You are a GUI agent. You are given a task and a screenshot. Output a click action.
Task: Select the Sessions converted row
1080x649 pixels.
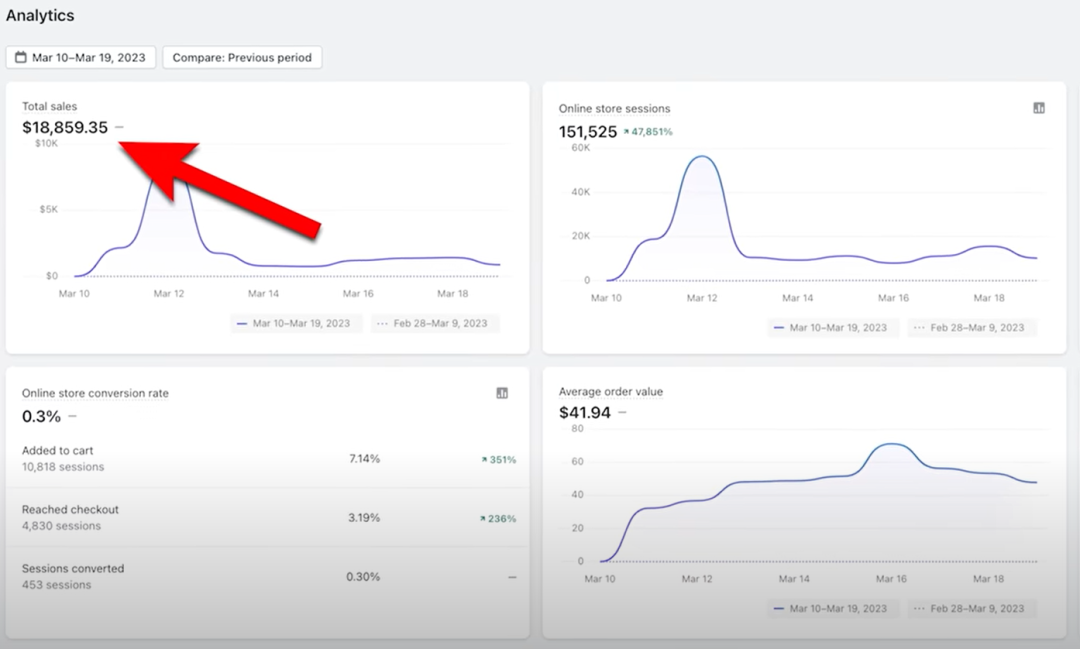coord(267,577)
